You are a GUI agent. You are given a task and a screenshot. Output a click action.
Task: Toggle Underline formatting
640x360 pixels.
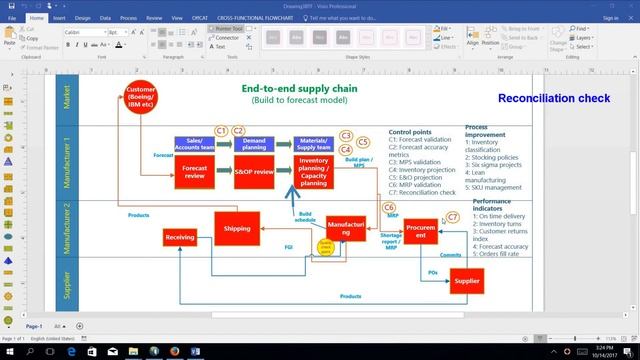click(x=85, y=44)
